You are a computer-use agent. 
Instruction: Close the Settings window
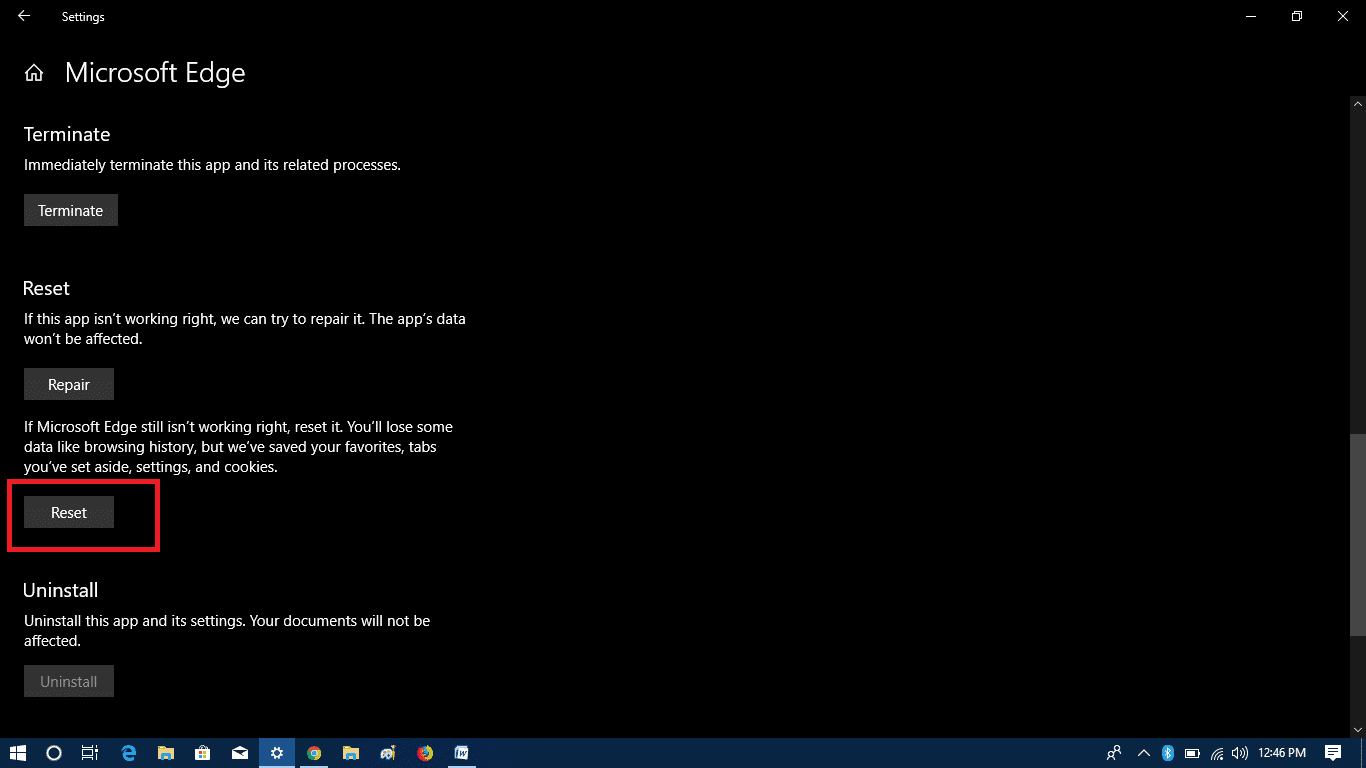pyautogui.click(x=1342, y=16)
